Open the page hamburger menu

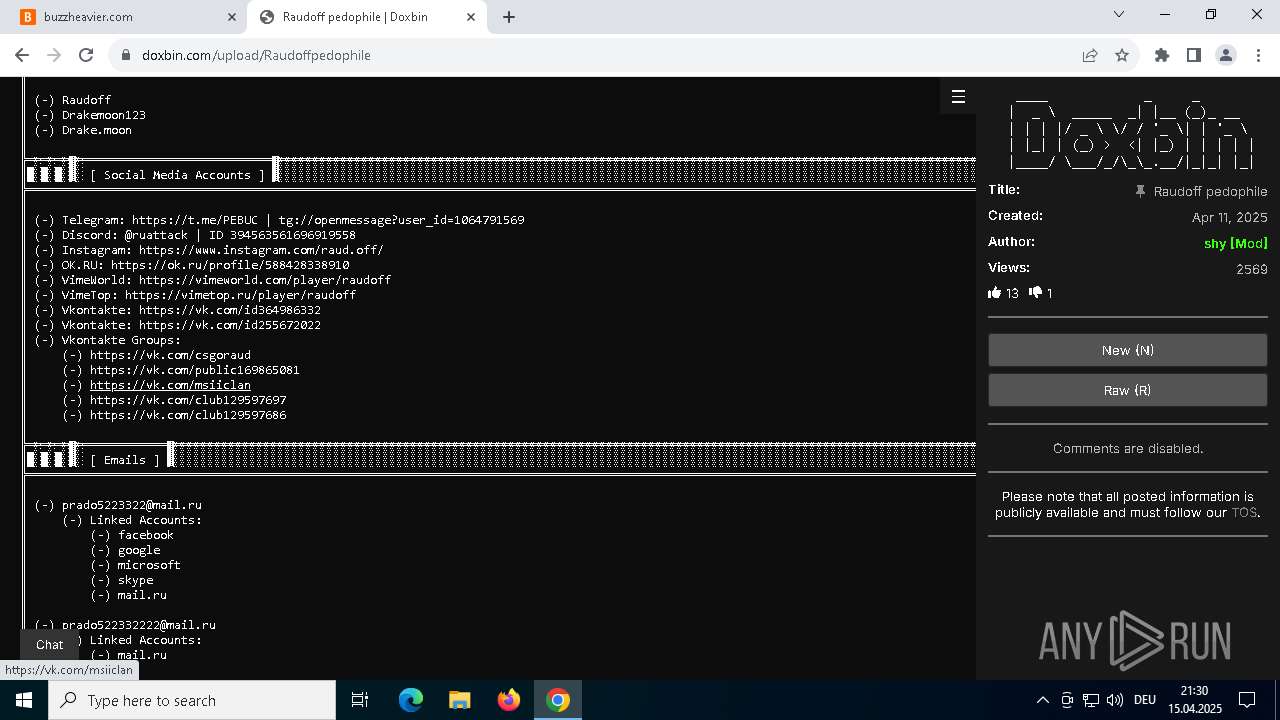[x=958, y=96]
